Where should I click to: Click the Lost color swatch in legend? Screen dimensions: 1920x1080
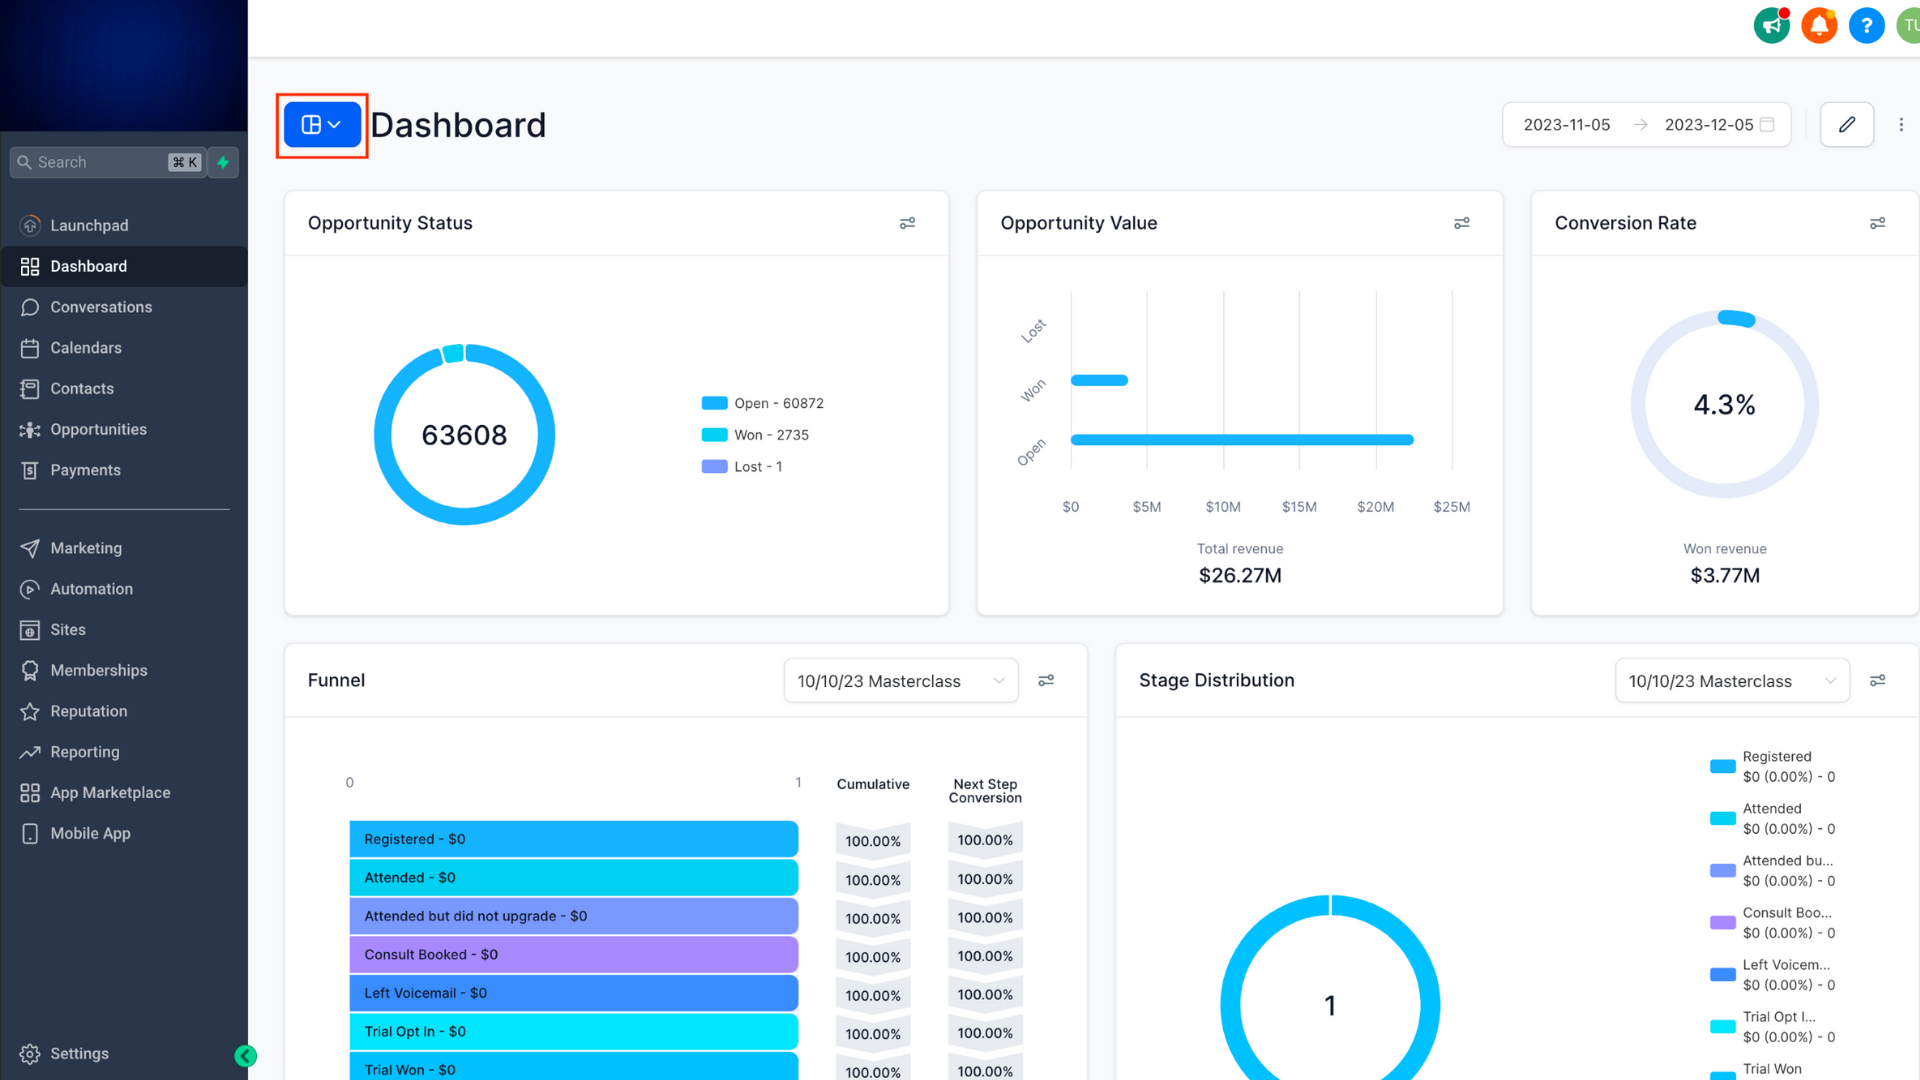click(x=714, y=467)
